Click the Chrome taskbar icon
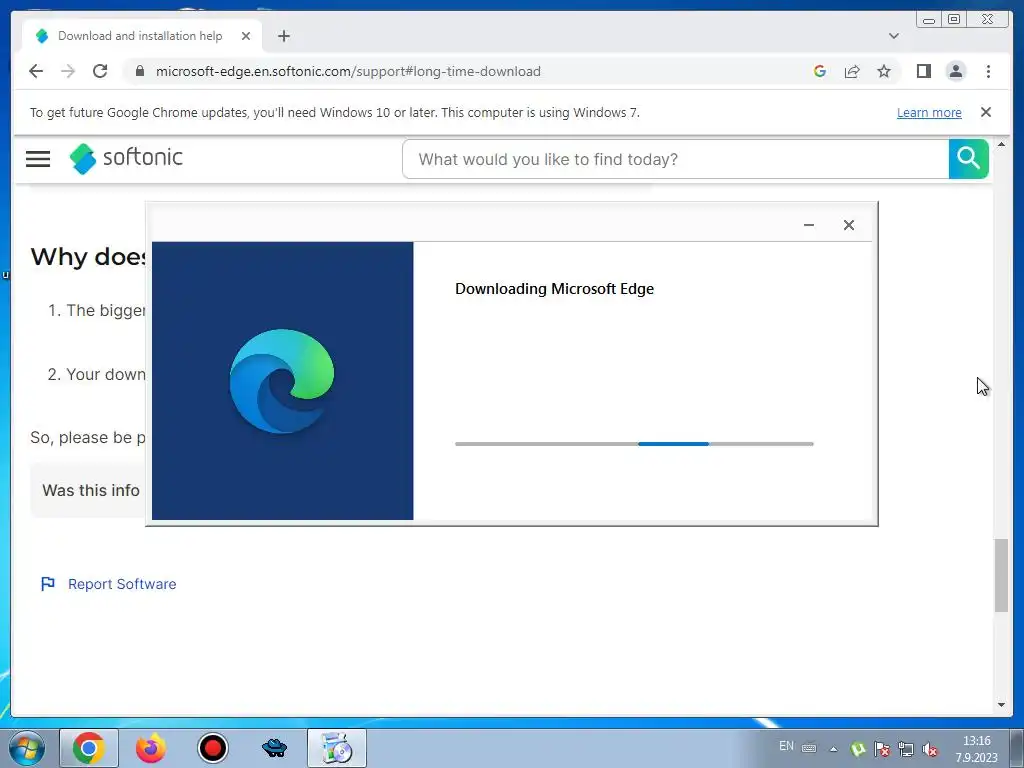Screen dimensions: 1024x768 tap(89, 748)
